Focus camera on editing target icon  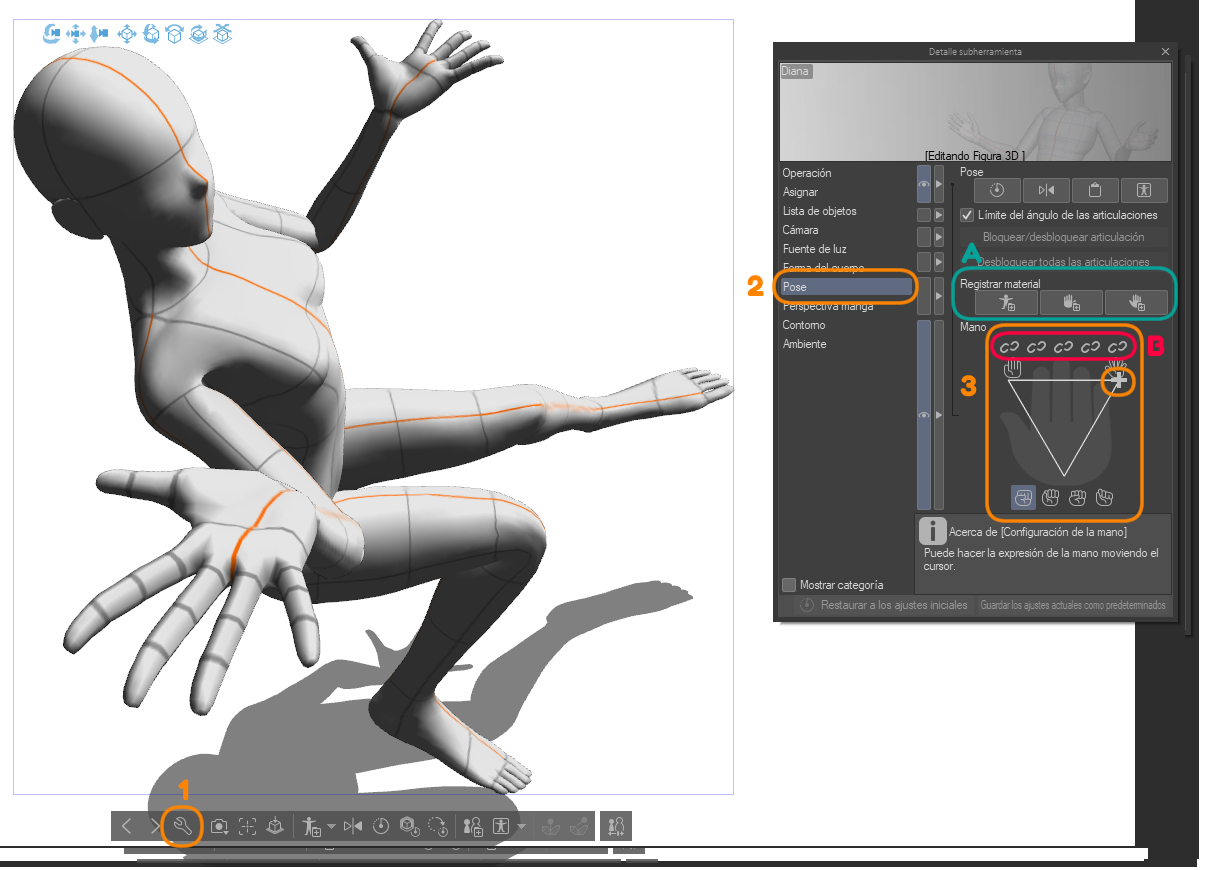[x=248, y=827]
